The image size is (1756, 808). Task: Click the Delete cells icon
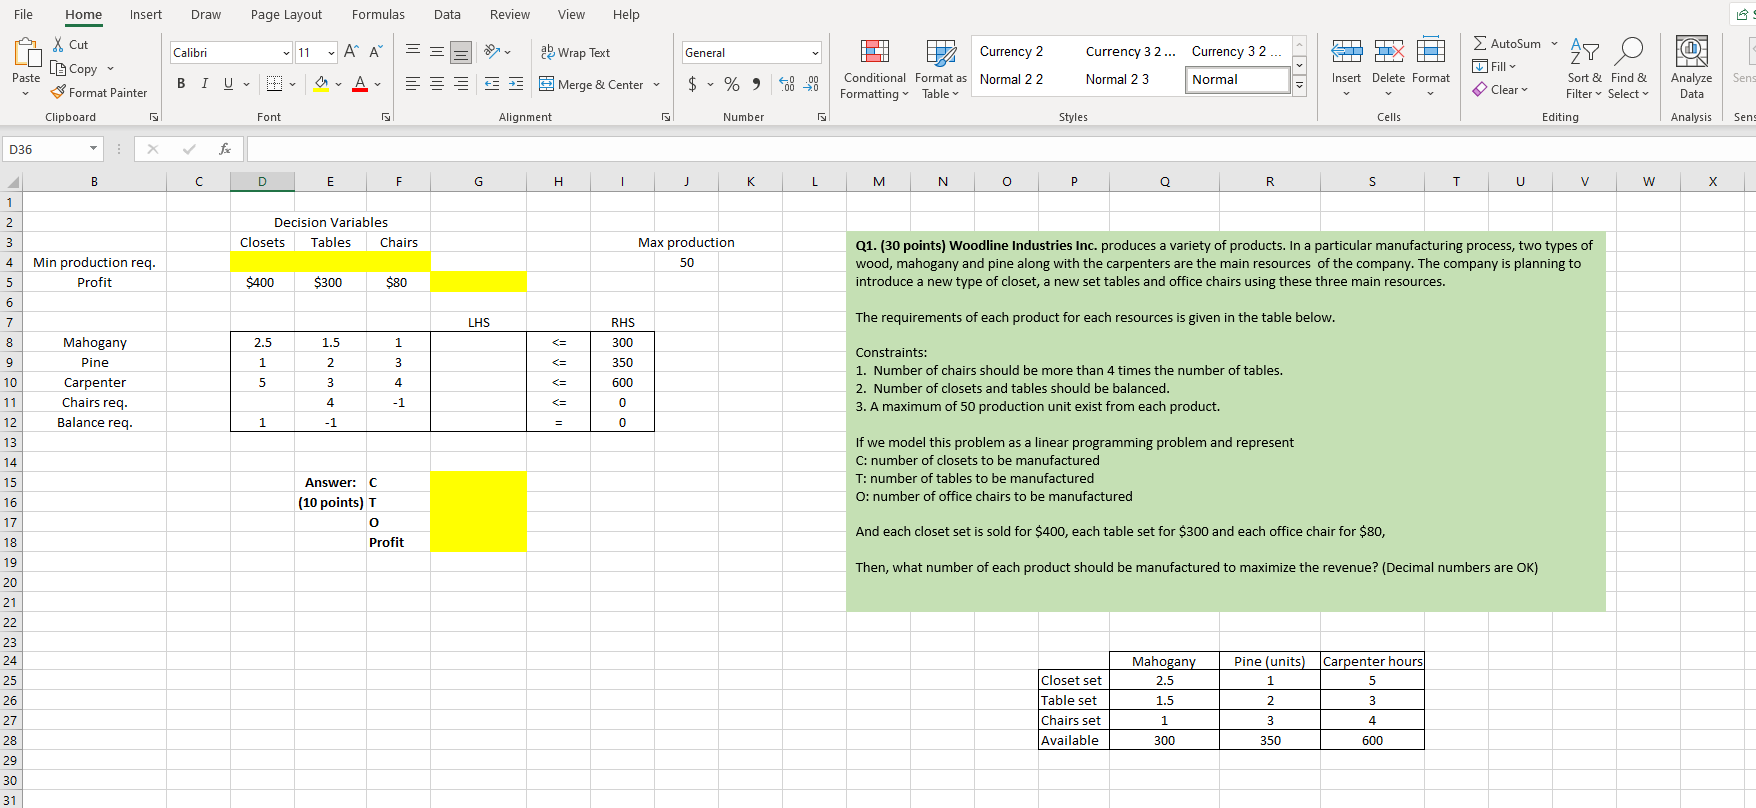(1388, 52)
